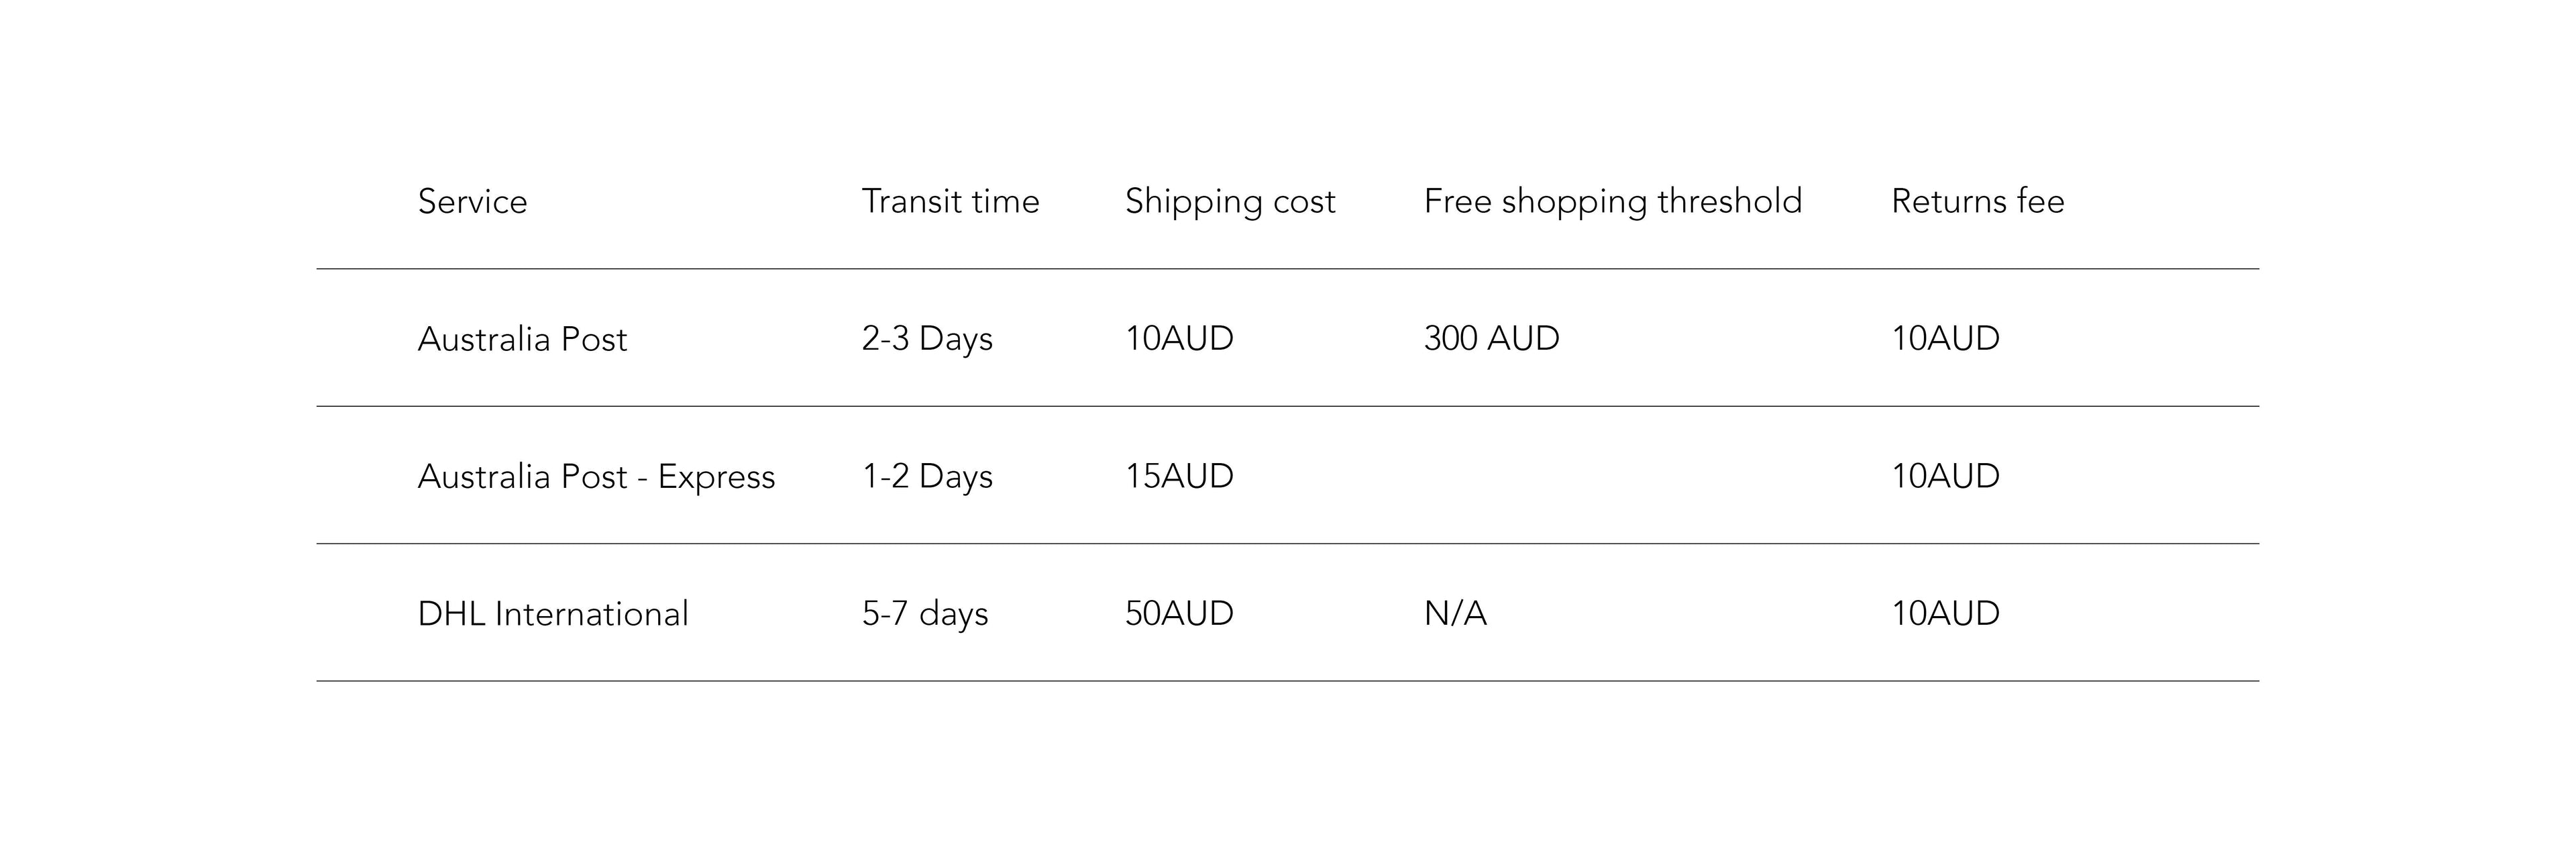The width and height of the screenshot is (2576, 859).
Task: Select Express row returns fee 10AUD
Action: pos(1945,476)
